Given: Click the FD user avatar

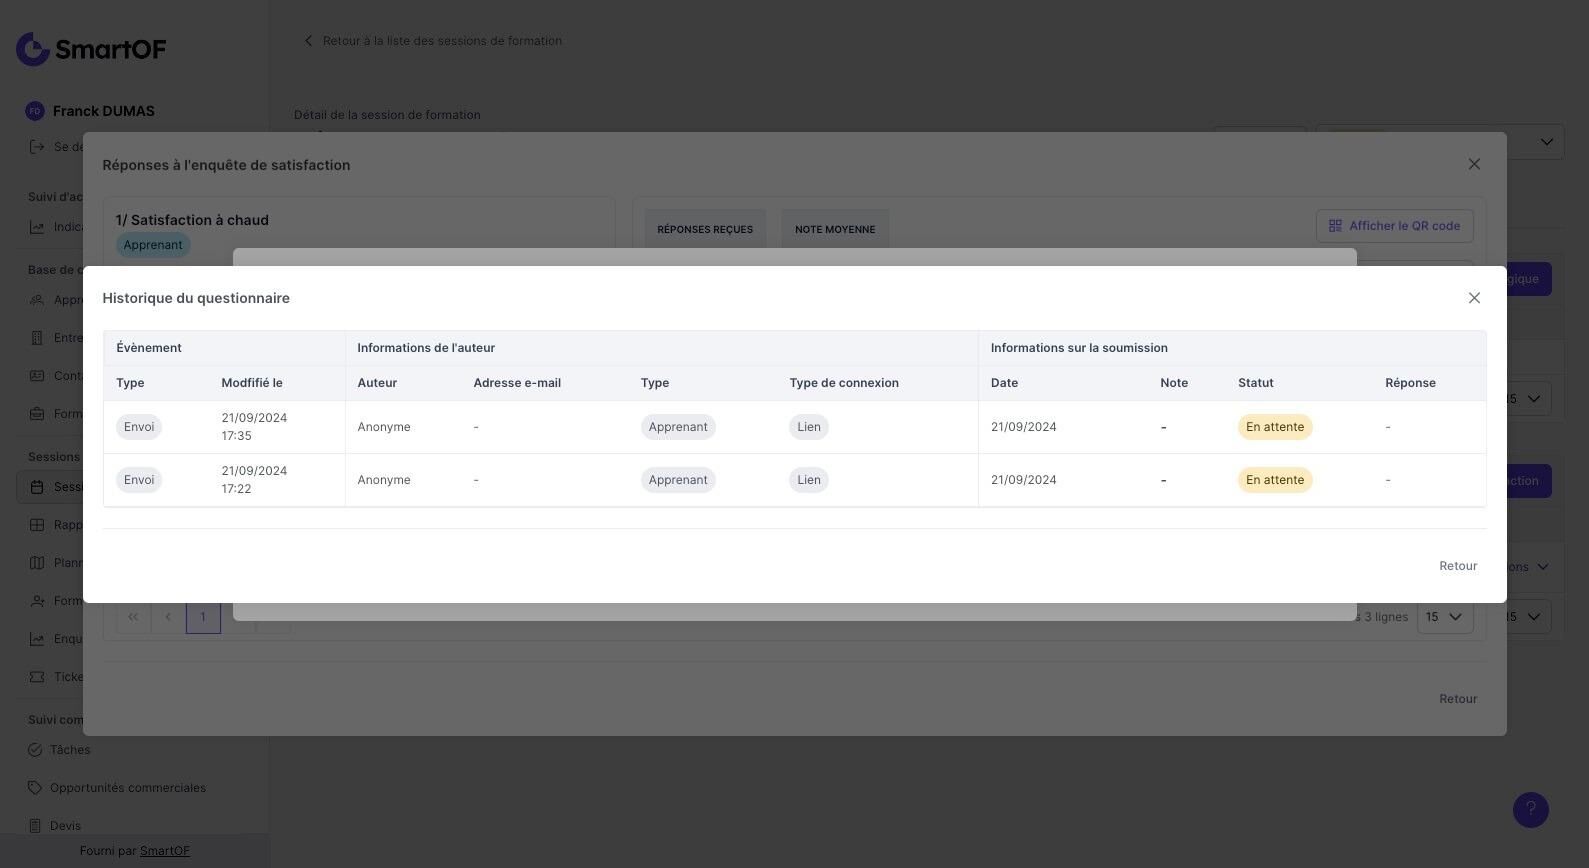Looking at the screenshot, I should pyautogui.click(x=35, y=111).
